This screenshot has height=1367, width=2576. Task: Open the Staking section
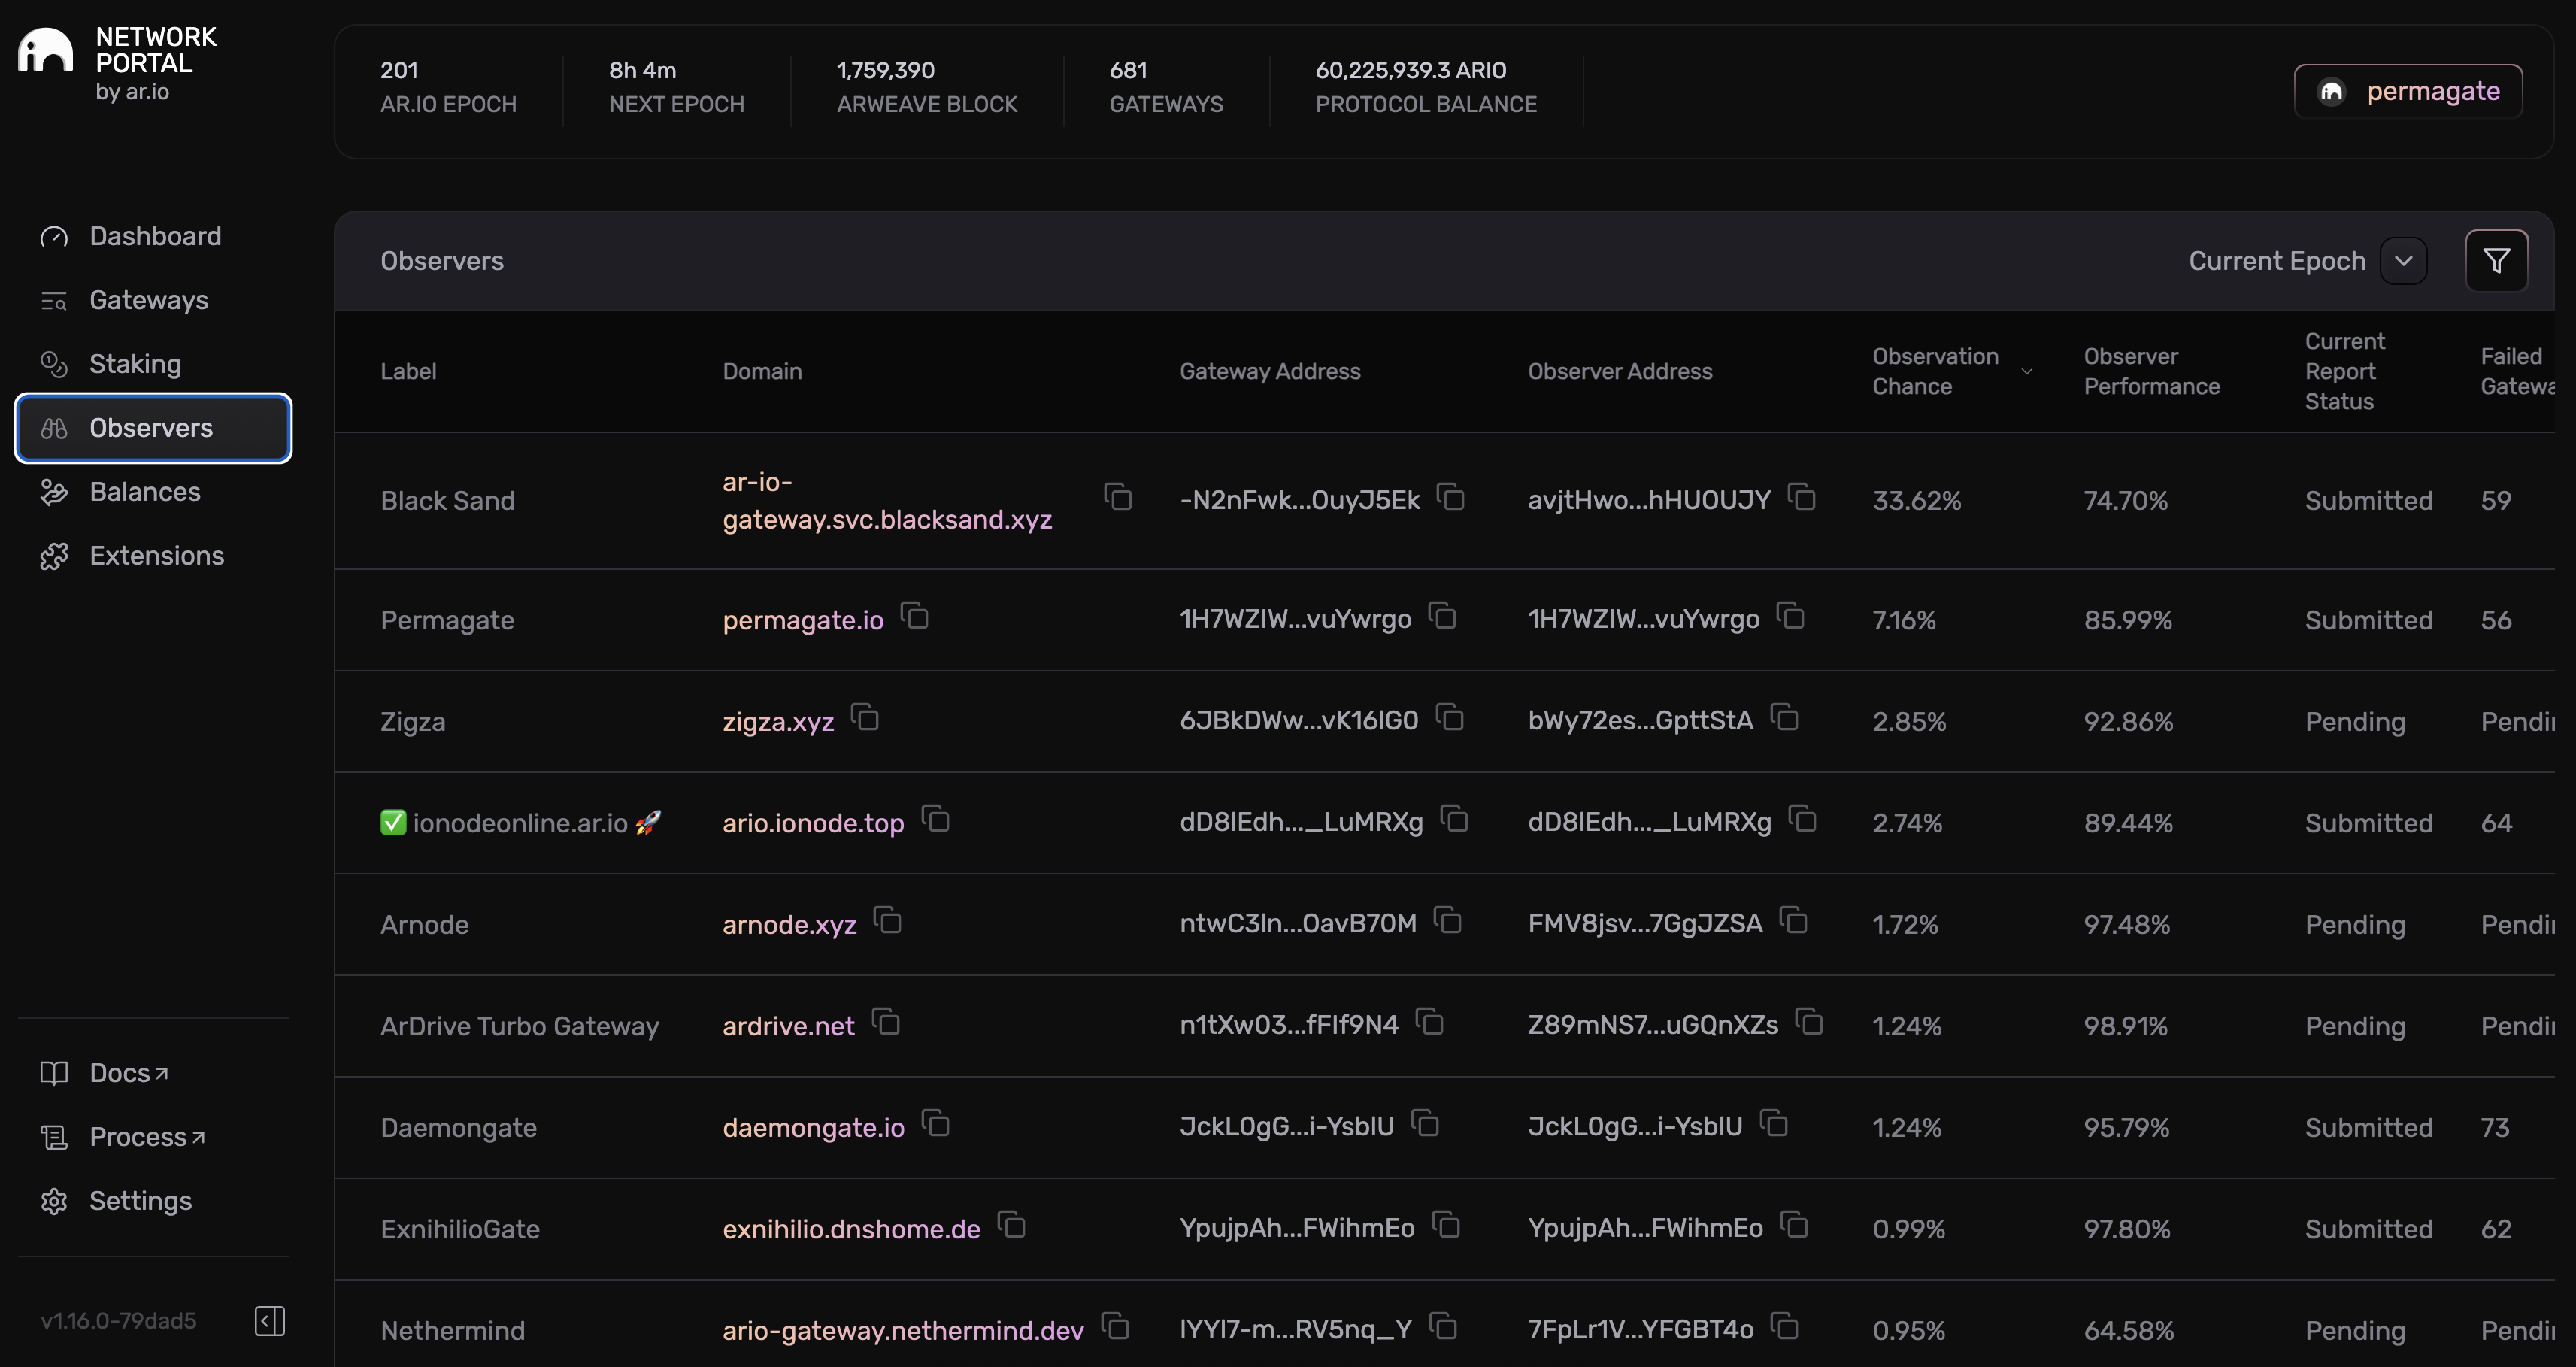click(135, 364)
